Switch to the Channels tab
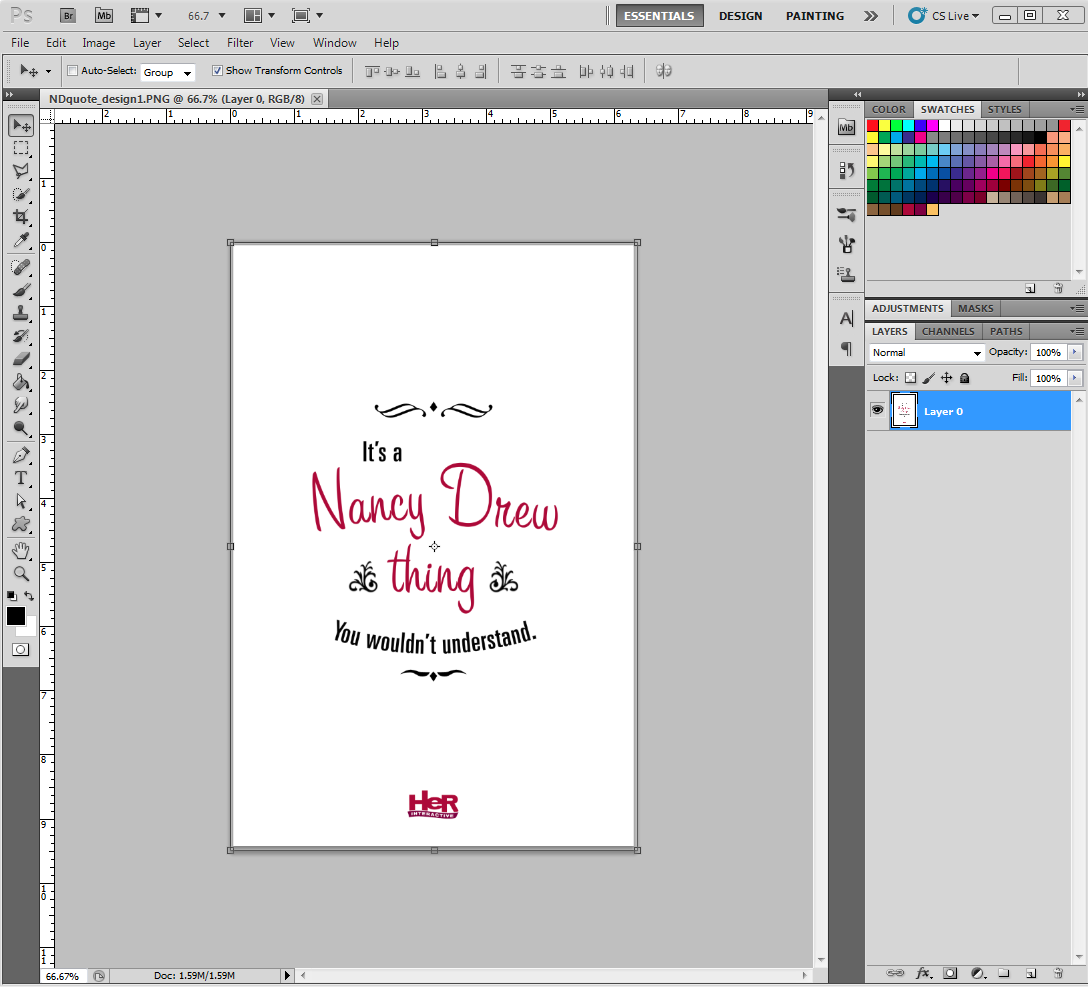Screen dimensions: 1088x987 (947, 331)
